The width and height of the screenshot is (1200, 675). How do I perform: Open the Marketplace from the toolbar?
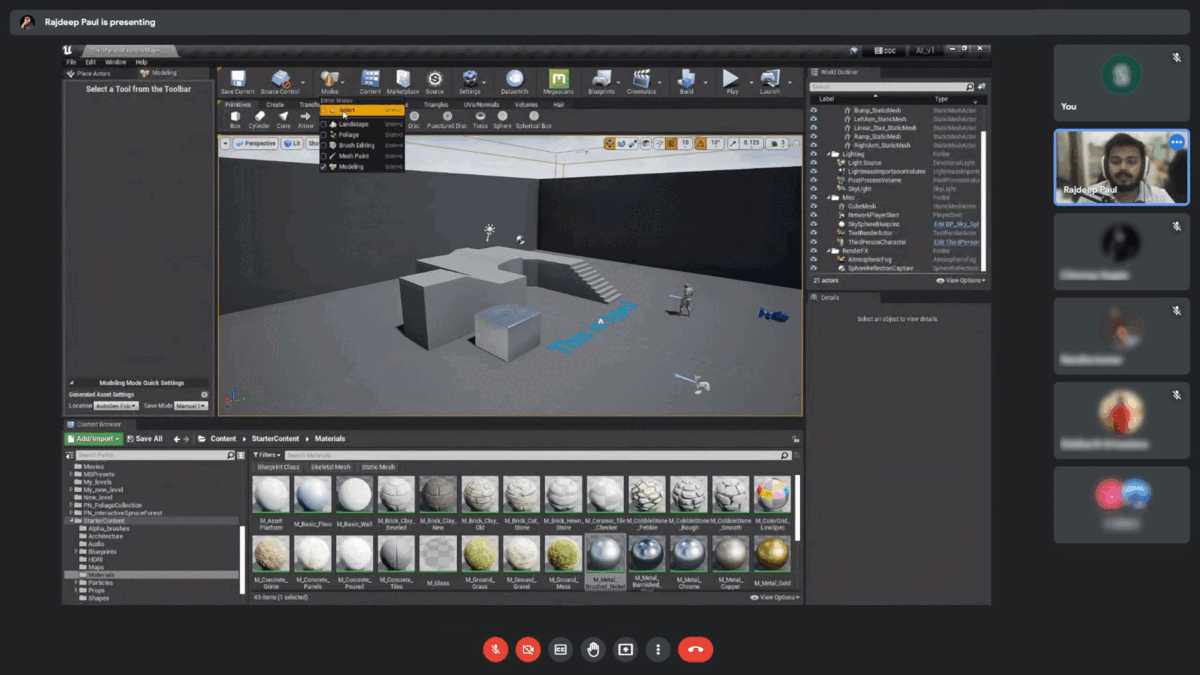coord(402,80)
